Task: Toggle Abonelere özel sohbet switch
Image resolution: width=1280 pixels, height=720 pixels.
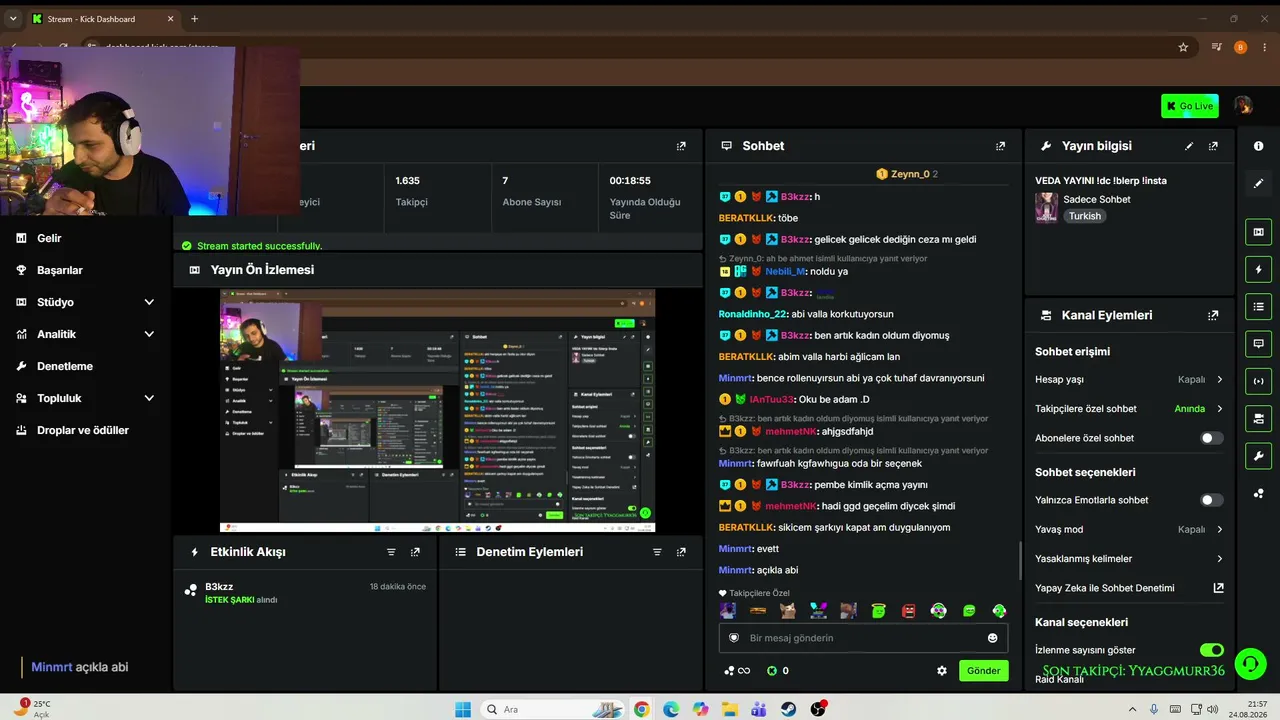Action: [1211, 438]
